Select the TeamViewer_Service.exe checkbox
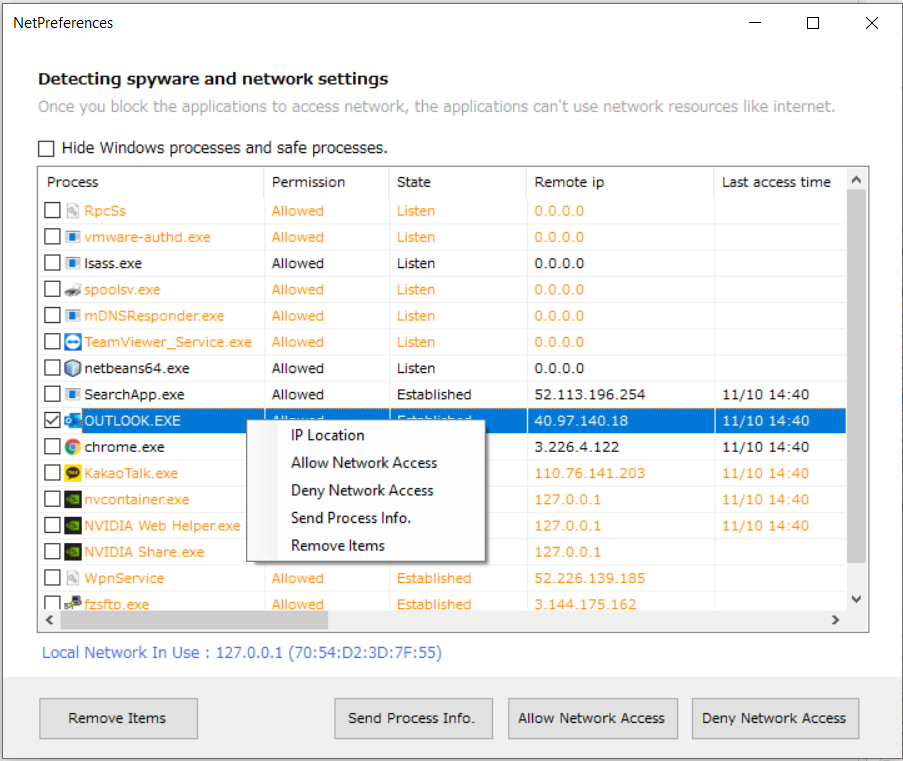Screen dimensions: 903x761 click(x=52, y=342)
